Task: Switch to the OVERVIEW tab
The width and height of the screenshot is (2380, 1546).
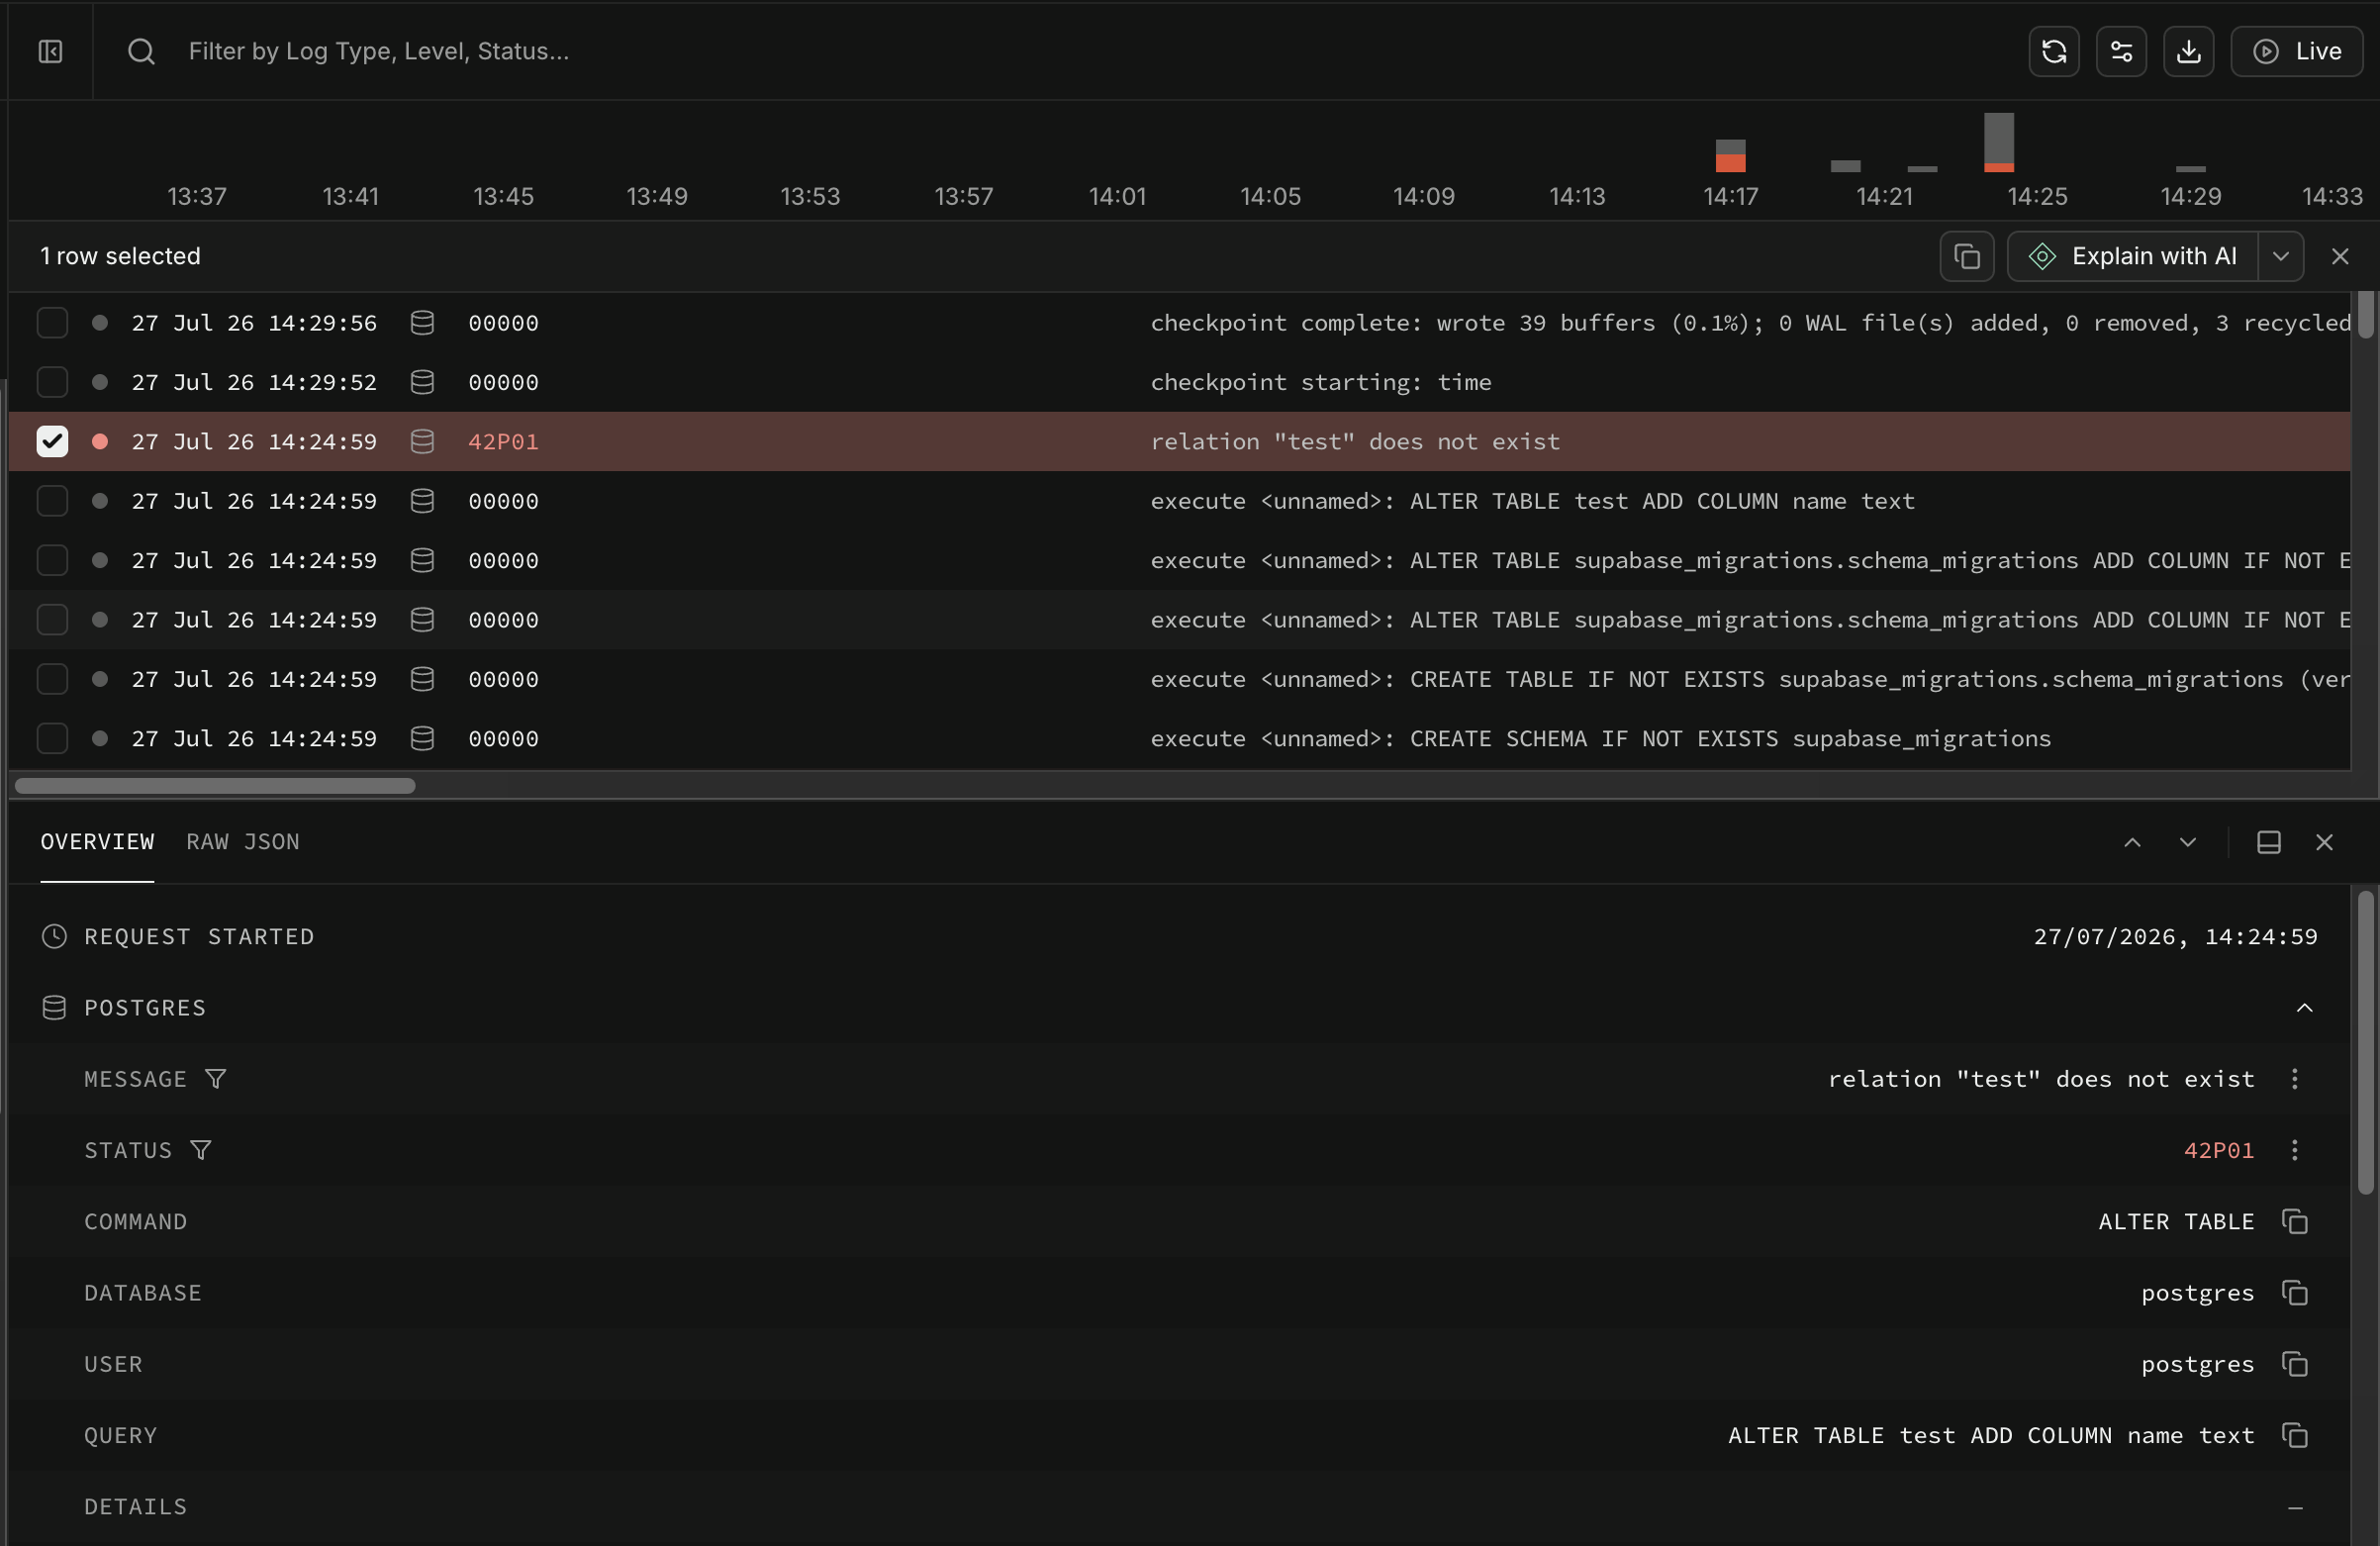Action: coord(97,842)
